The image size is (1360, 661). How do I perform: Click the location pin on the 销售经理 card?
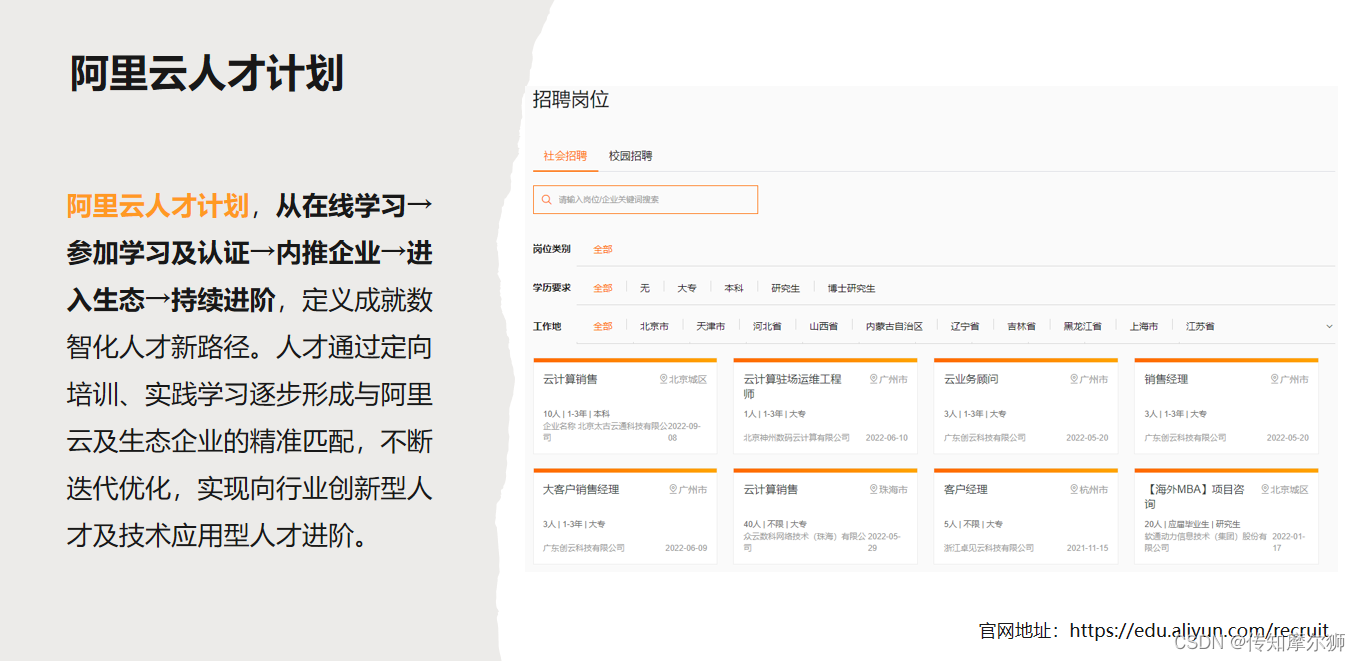(1274, 380)
